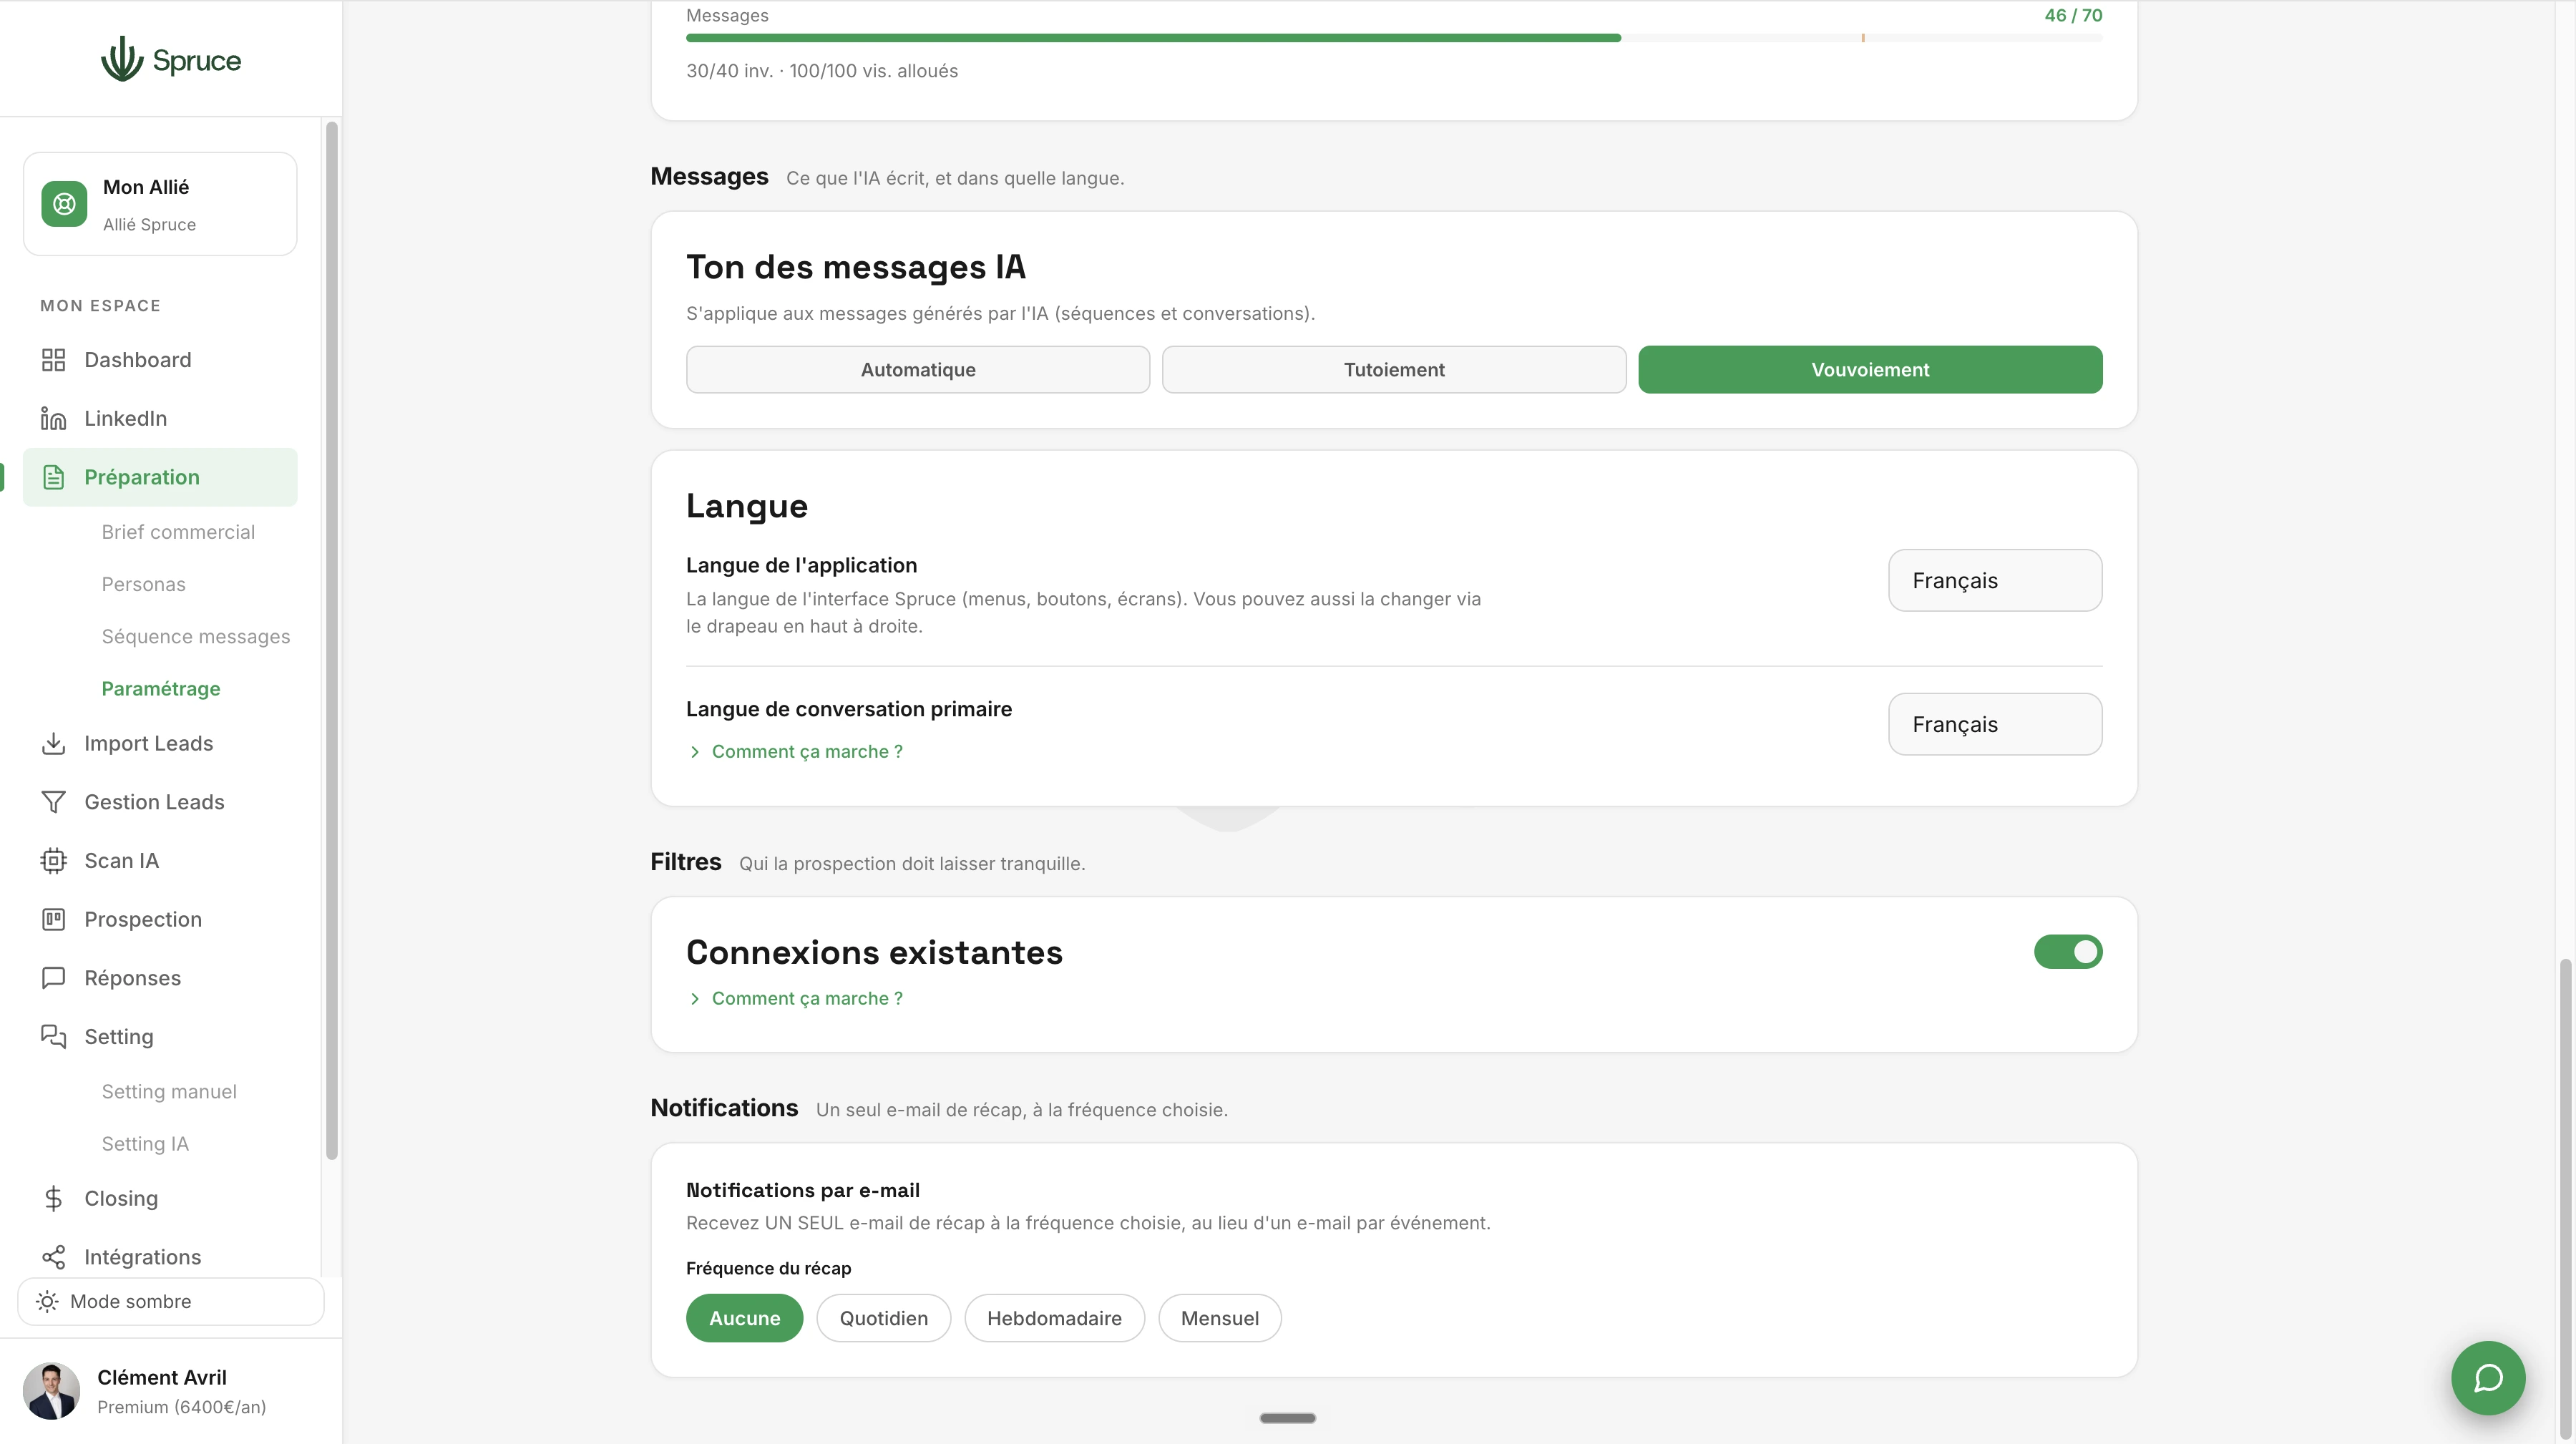The image size is (2576, 1444).
Task: Go to Brief commercial submenu
Action: [x=178, y=532]
